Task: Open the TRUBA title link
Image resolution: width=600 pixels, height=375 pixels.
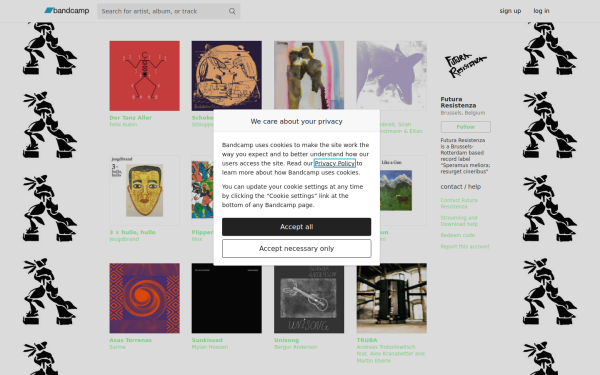Action: (367, 340)
